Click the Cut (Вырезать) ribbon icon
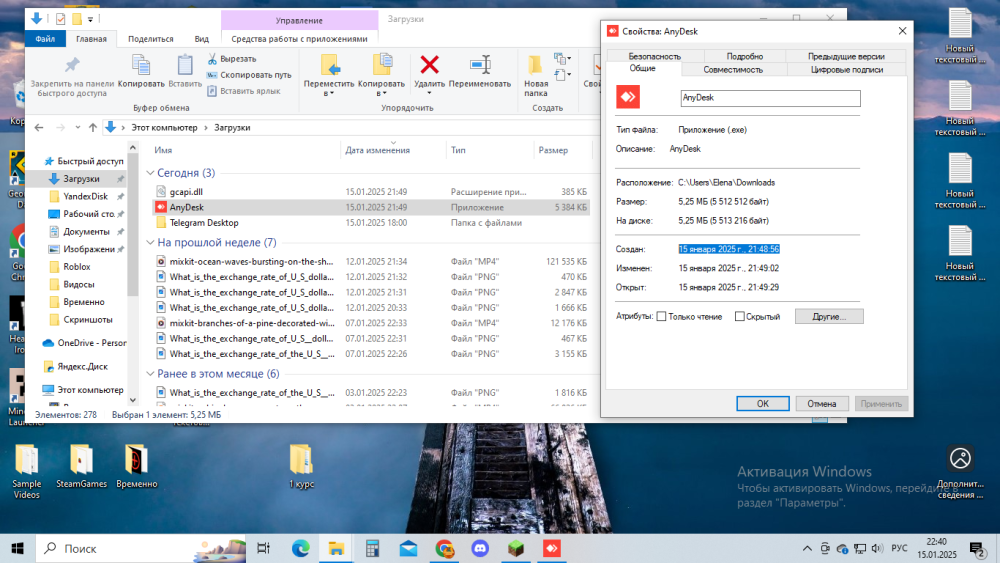The image size is (1000, 563). [x=212, y=59]
